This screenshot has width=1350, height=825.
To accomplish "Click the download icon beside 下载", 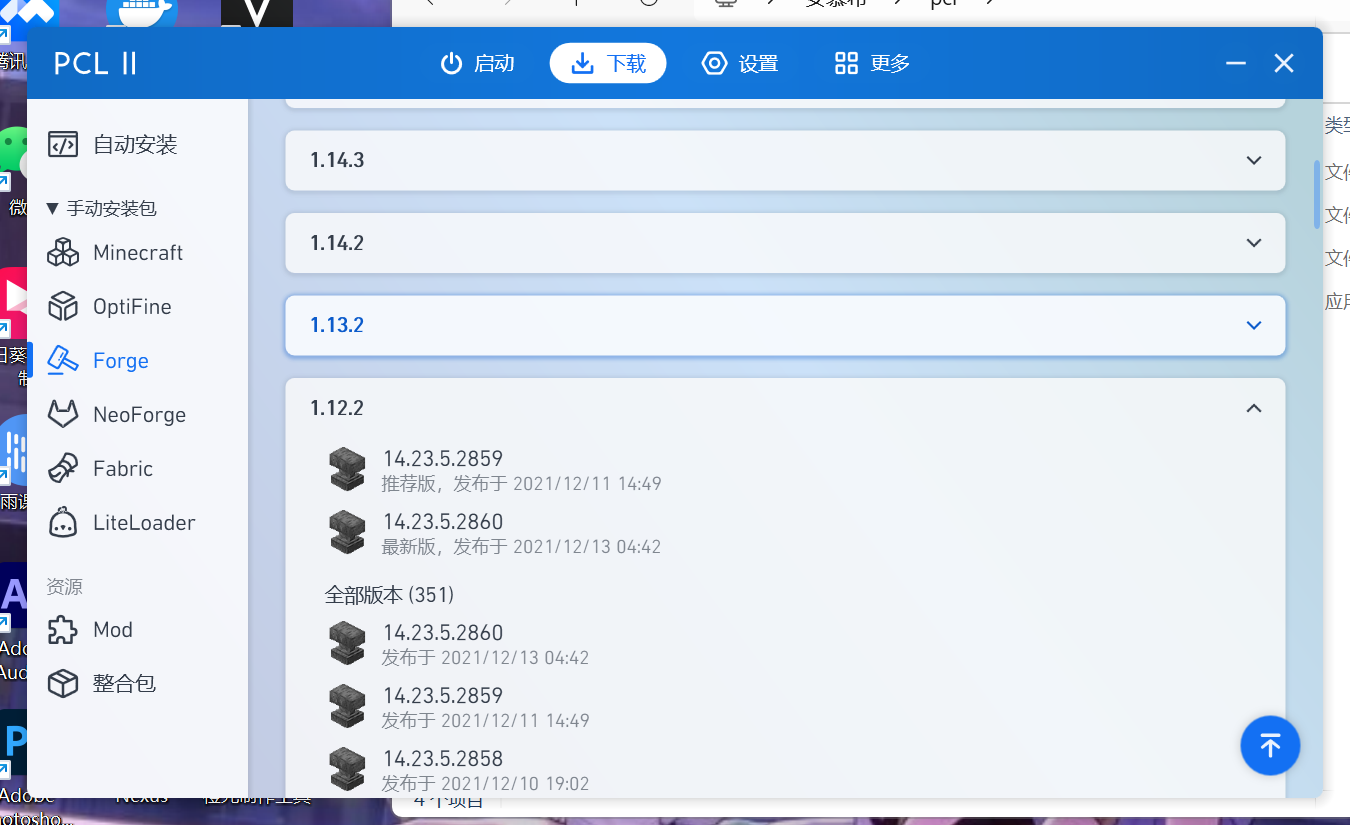I will [582, 64].
